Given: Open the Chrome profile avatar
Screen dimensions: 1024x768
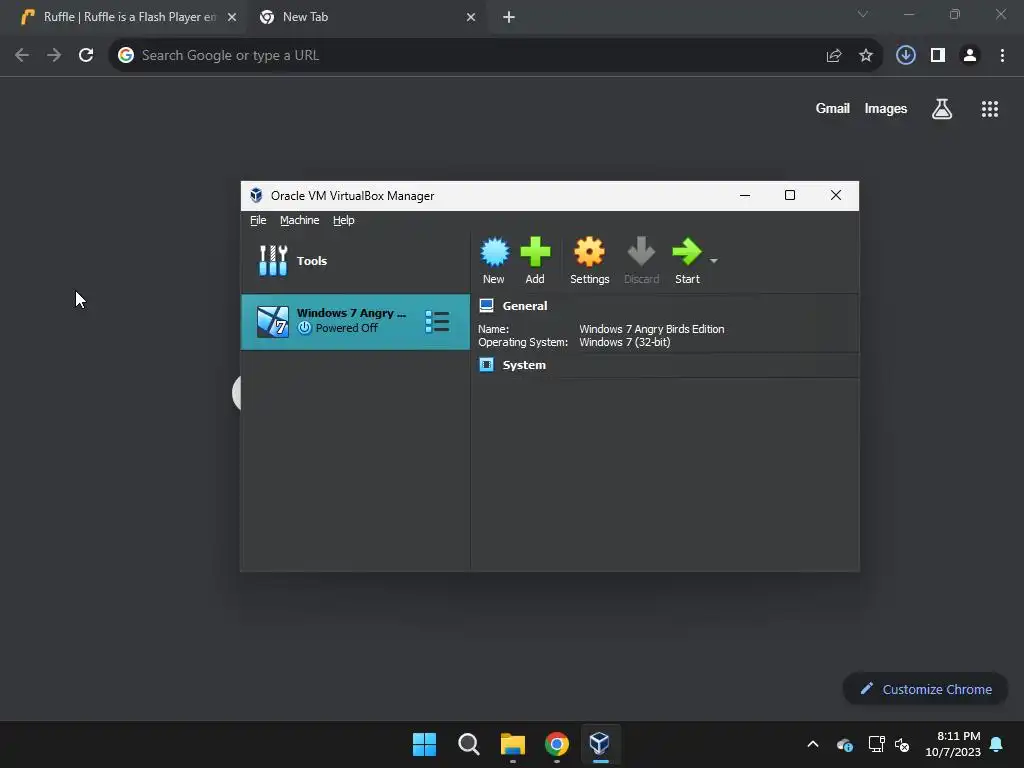Looking at the screenshot, I should point(970,56).
